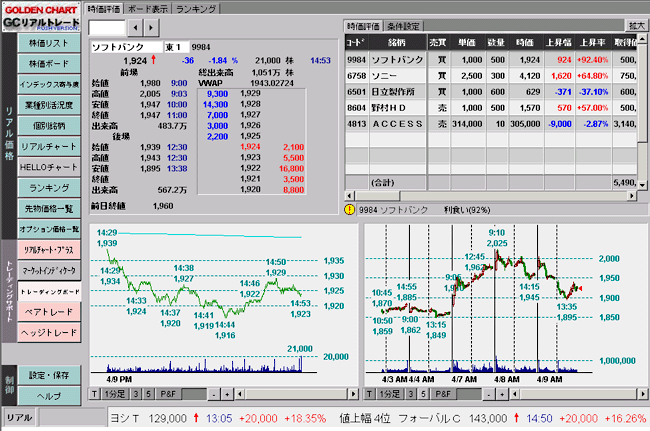The height and width of the screenshot is (431, 650).
Task: Click next stock arrow button
Action: click(151, 28)
